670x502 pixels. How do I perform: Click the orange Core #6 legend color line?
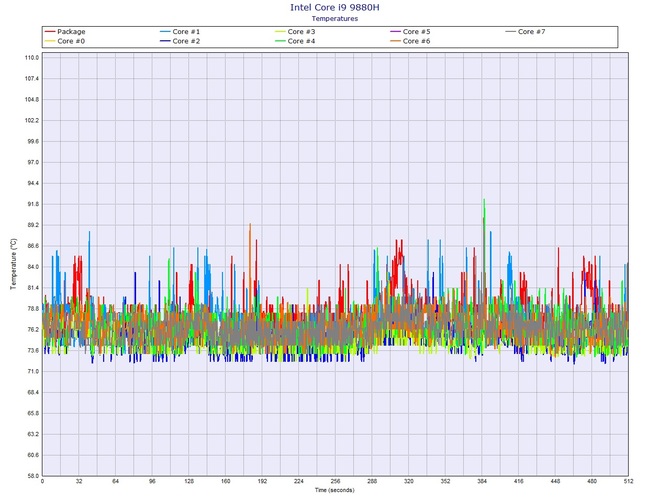[x=395, y=41]
